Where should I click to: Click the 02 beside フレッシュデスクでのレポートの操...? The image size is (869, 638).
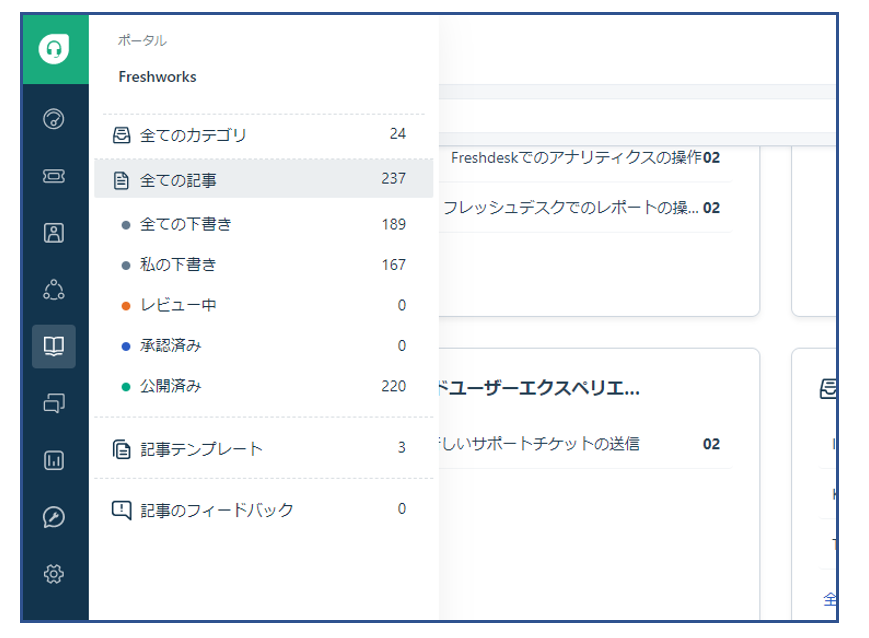712,208
